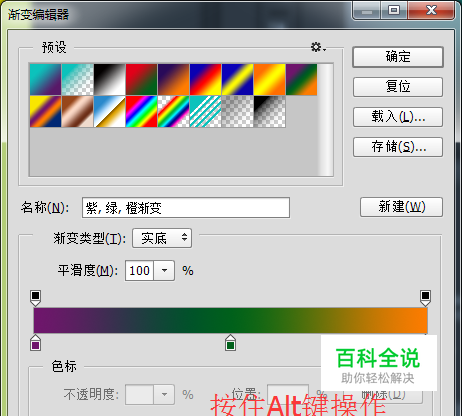
Task: Pick the chrome gradient preset
Action: [x=110, y=112]
